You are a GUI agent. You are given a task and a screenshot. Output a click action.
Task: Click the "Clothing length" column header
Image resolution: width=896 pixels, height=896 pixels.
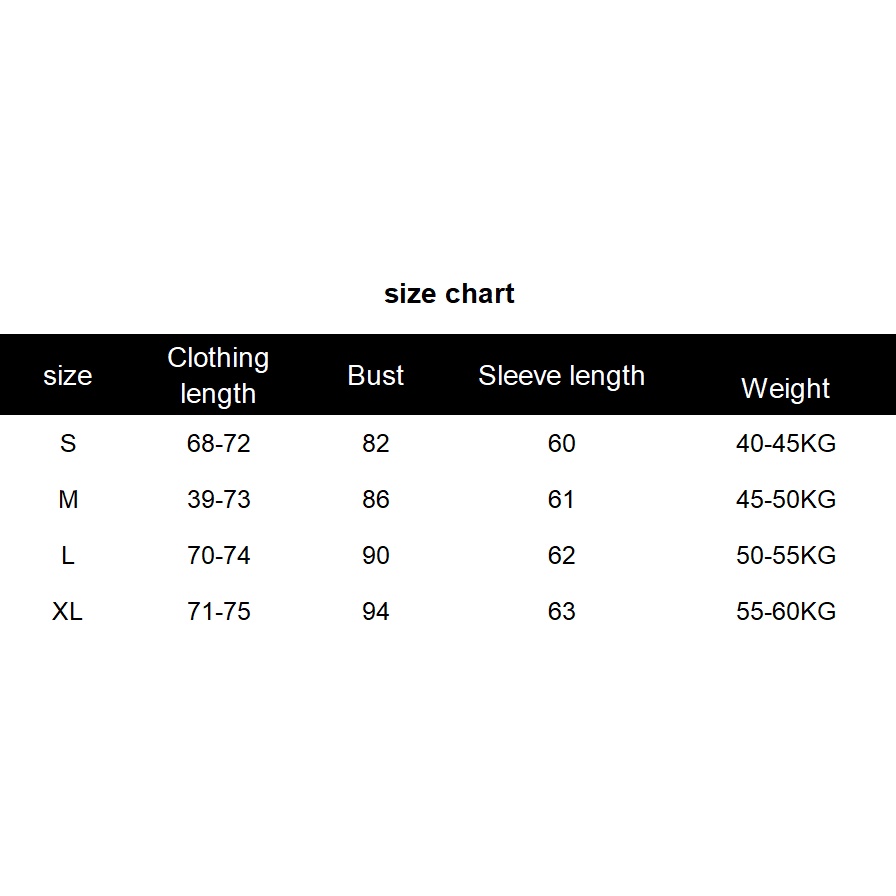218,375
